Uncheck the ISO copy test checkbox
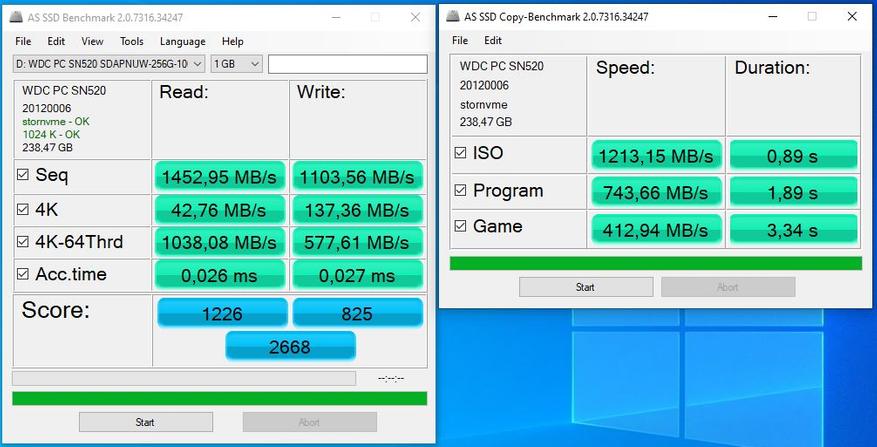Image resolution: width=877 pixels, height=447 pixels. (461, 153)
